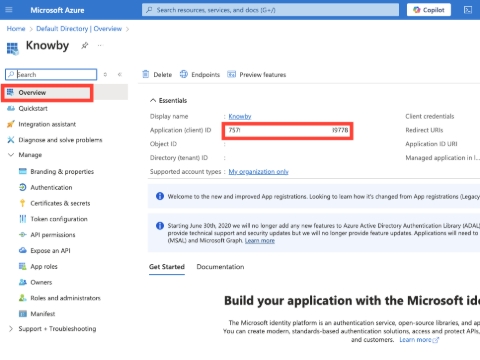
Task: Open the Owners page
Action: tap(41, 282)
